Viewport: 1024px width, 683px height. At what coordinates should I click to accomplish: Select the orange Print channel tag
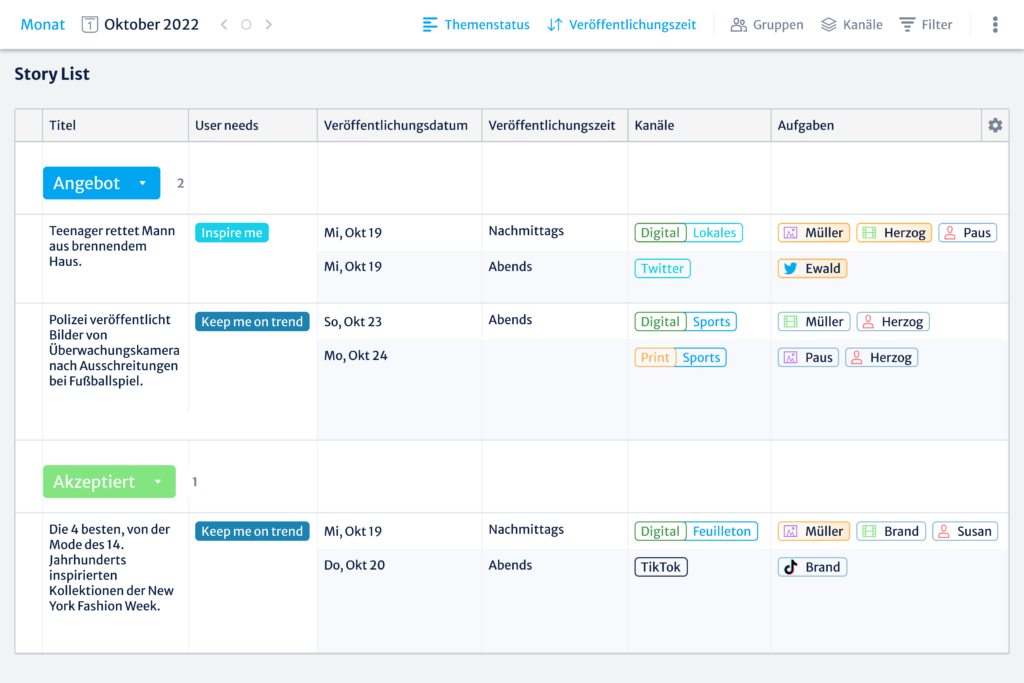655,357
